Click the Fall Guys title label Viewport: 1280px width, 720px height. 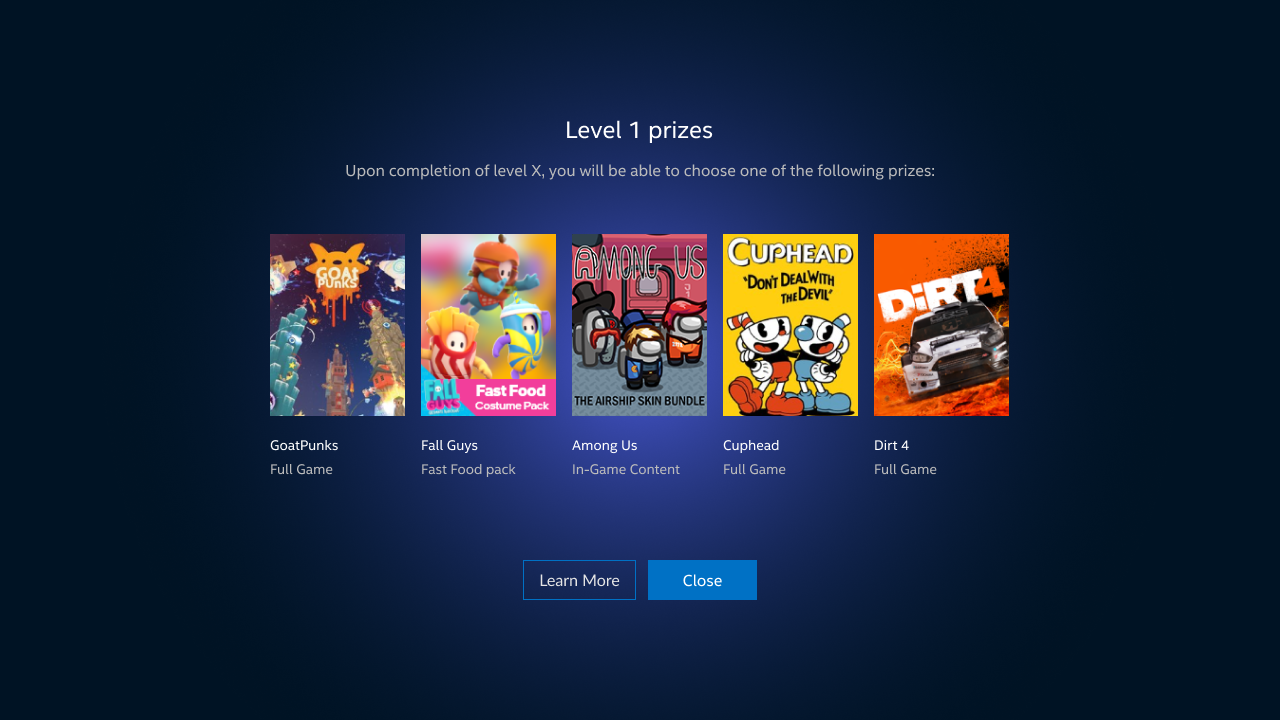(x=449, y=445)
